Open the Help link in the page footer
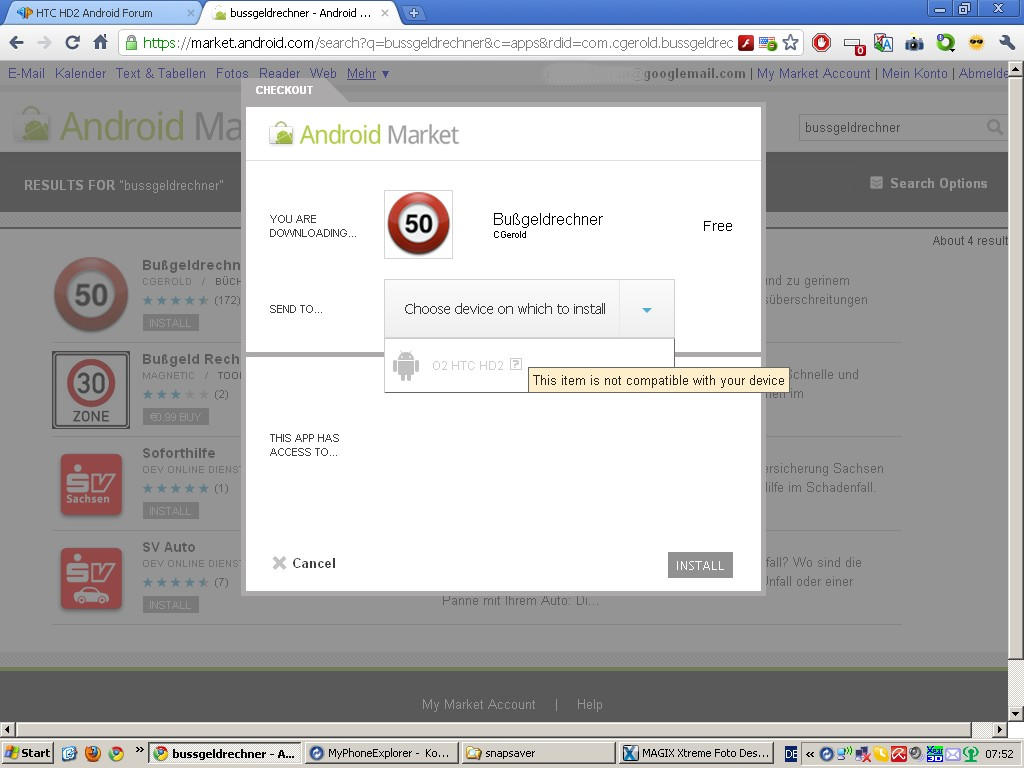The image size is (1024, 768). (x=589, y=704)
